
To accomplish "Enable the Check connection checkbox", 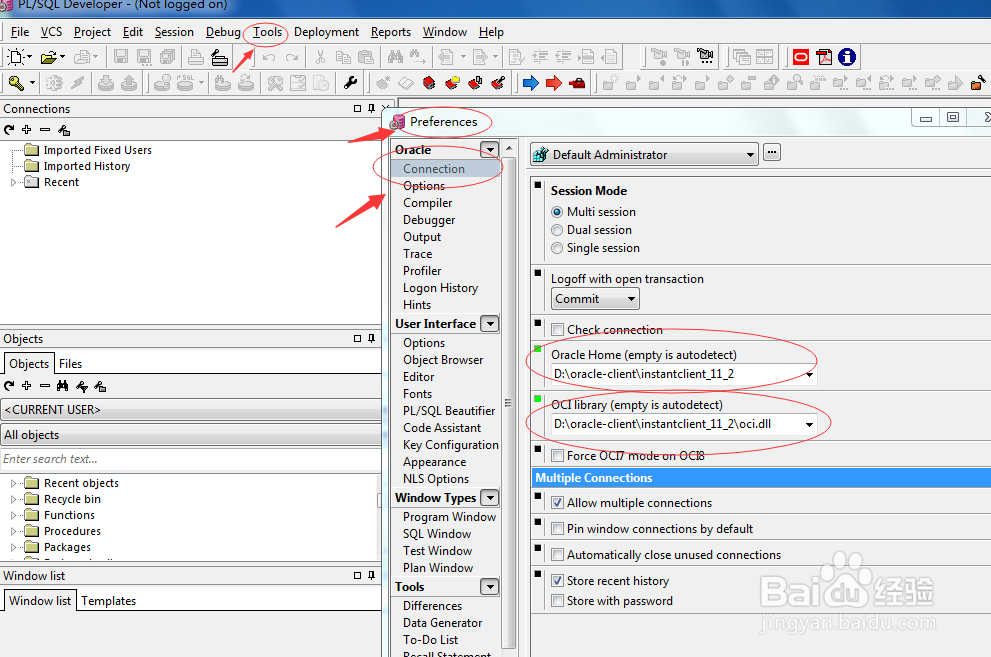I will click(557, 330).
